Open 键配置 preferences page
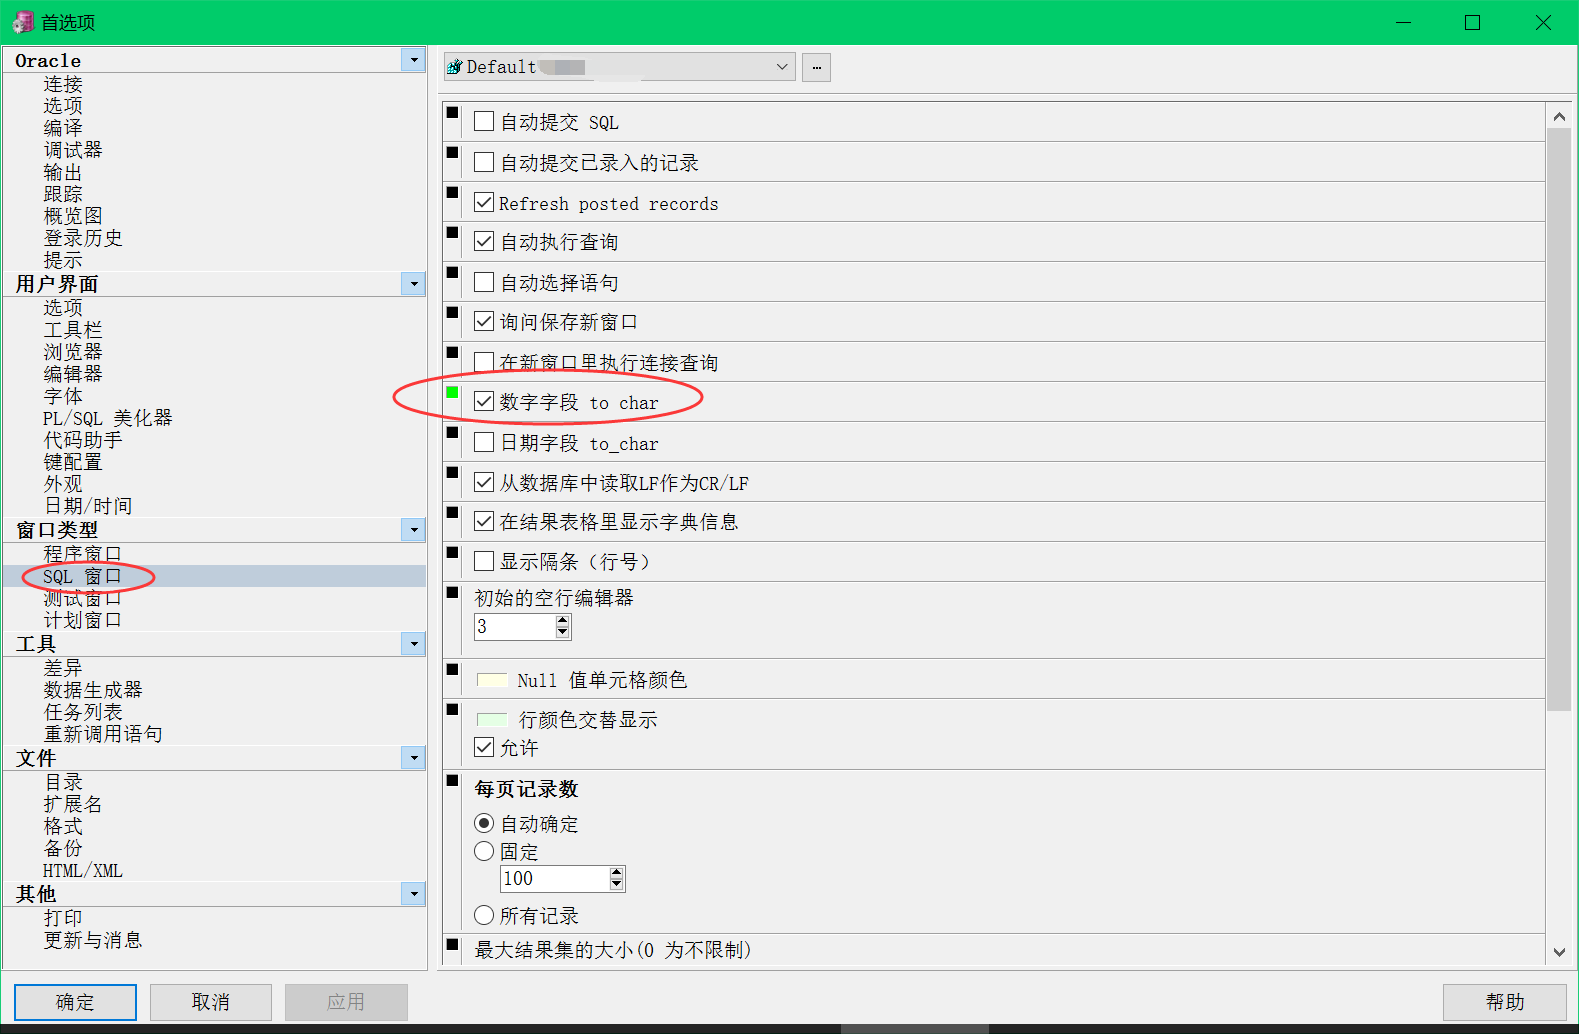The width and height of the screenshot is (1579, 1034). (73, 462)
